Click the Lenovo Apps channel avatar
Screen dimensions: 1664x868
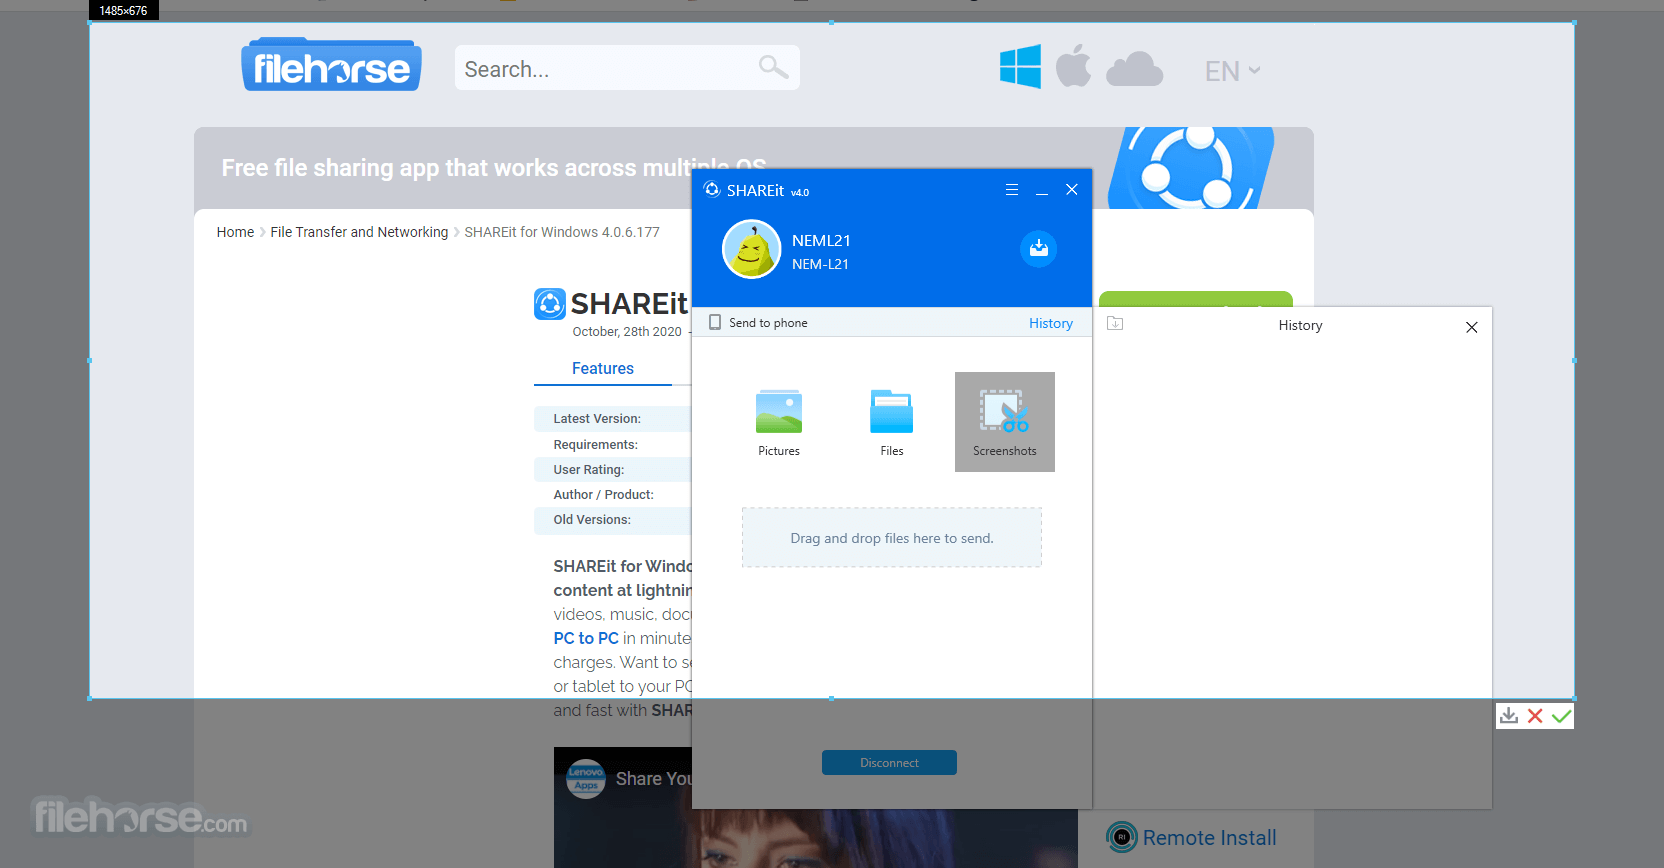[586, 779]
